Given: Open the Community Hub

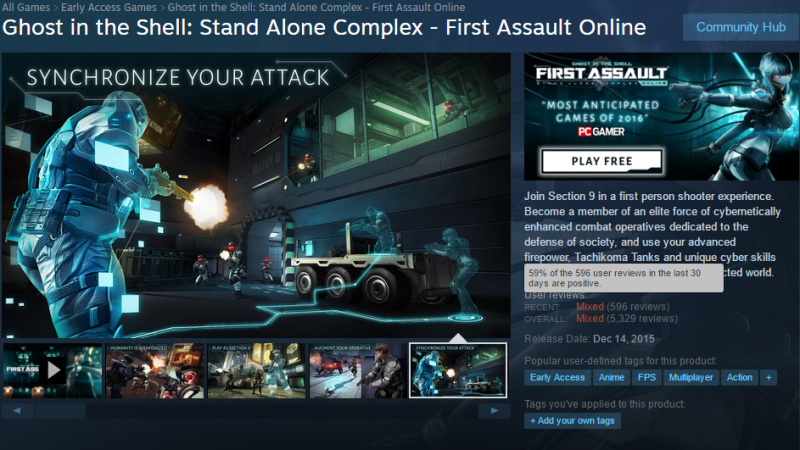Looking at the screenshot, I should coord(741,27).
